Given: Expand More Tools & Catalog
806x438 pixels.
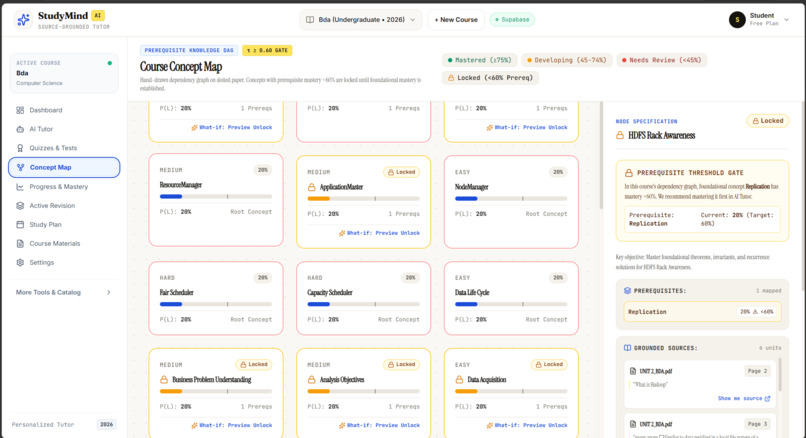Looking at the screenshot, I should click(64, 292).
